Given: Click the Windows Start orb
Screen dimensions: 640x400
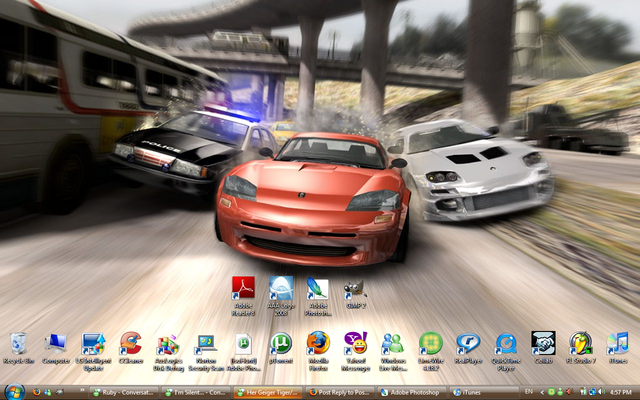Looking at the screenshot, I should [x=14, y=391].
